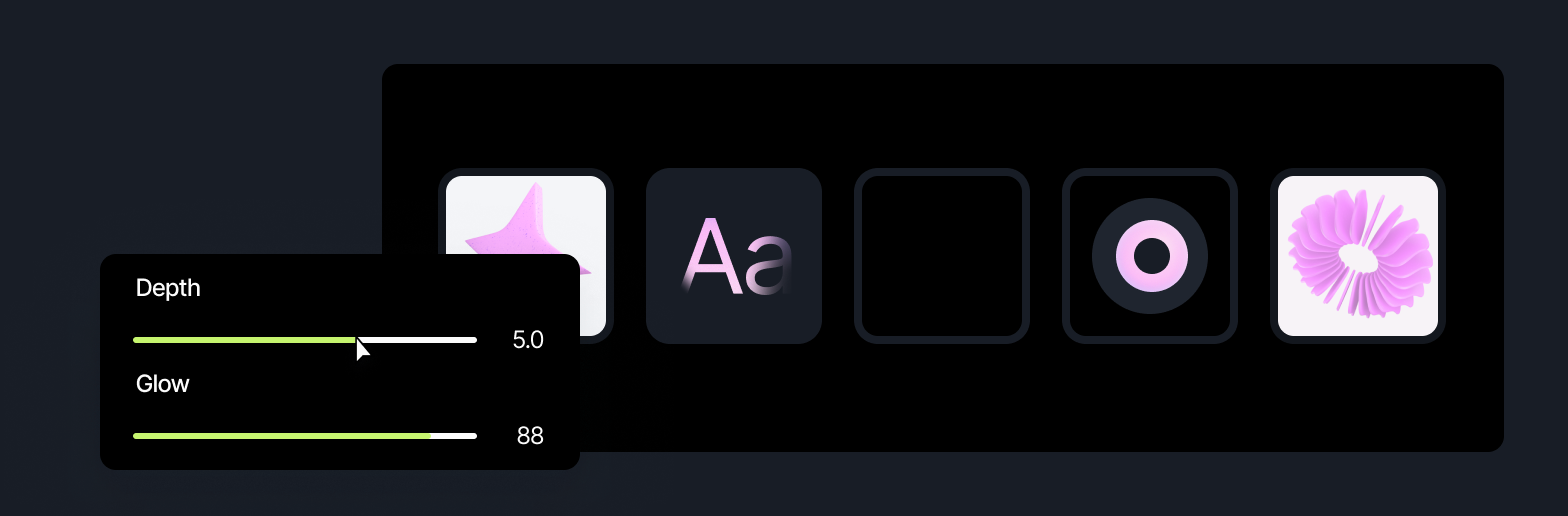Click the top point of the pink star
1568x516 pixels.
(x=538, y=188)
